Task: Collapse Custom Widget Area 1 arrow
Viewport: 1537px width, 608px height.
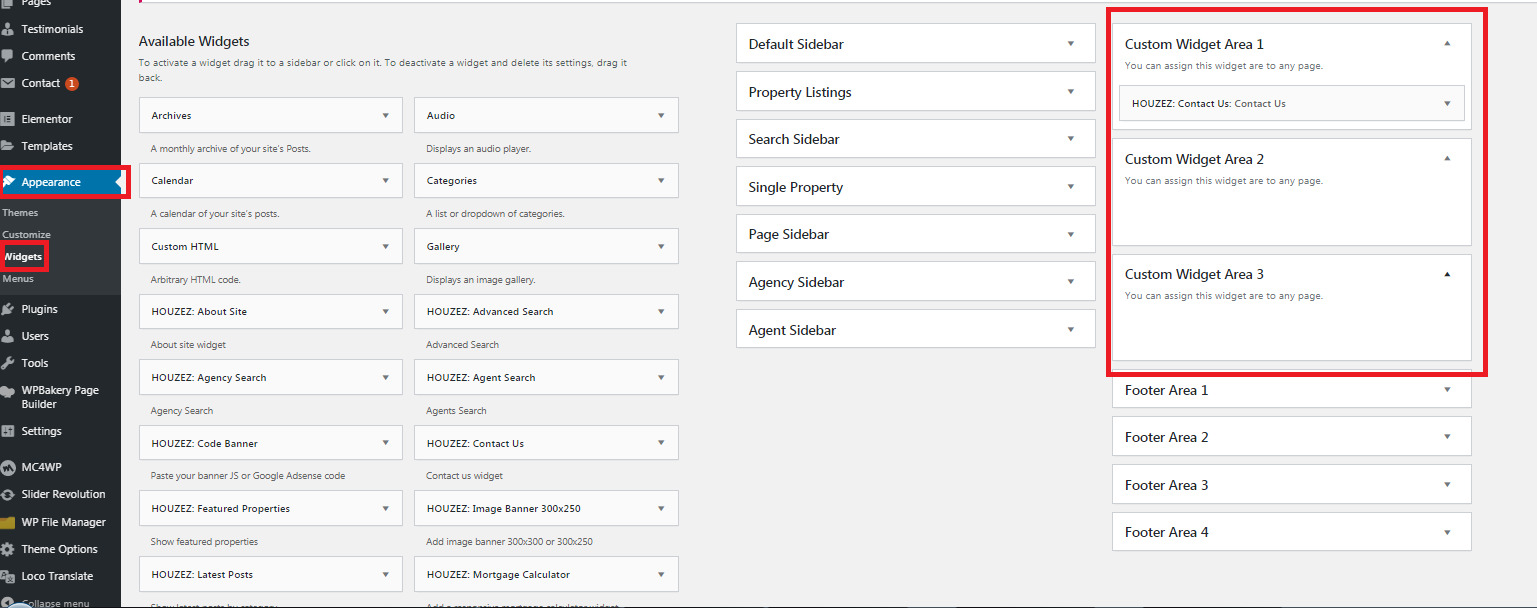Action: (x=1447, y=44)
